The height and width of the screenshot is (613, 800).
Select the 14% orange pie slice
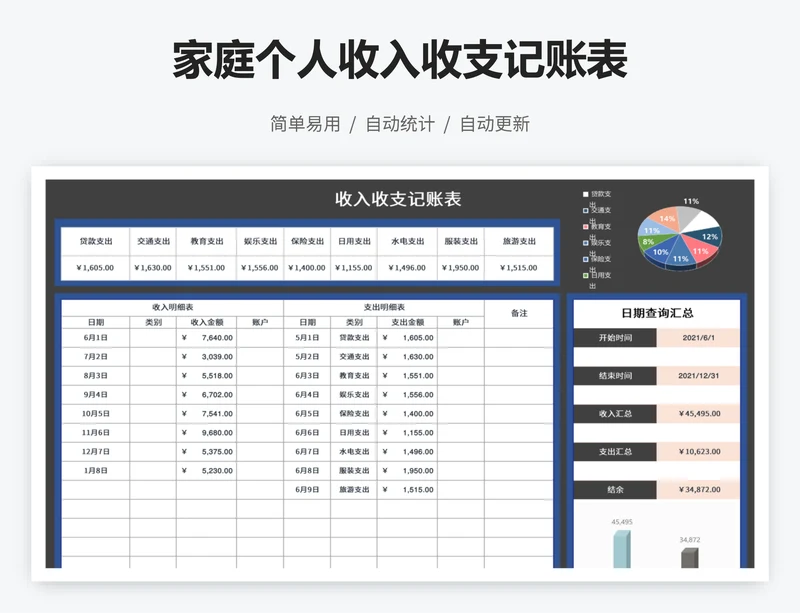(665, 219)
